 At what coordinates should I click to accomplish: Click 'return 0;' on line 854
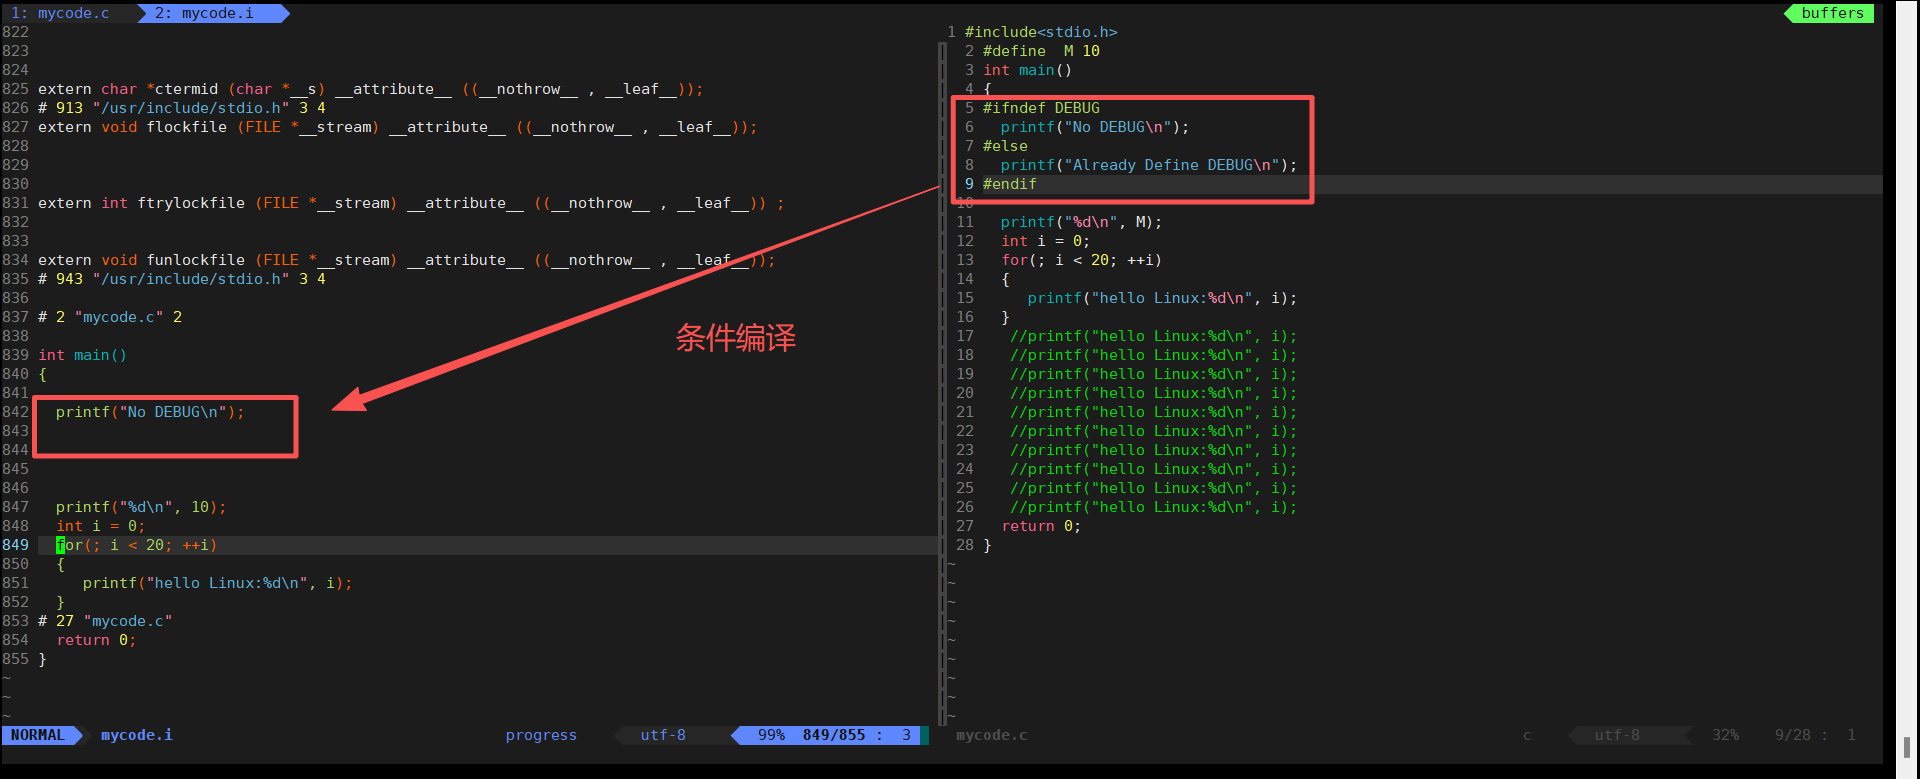[x=96, y=640]
